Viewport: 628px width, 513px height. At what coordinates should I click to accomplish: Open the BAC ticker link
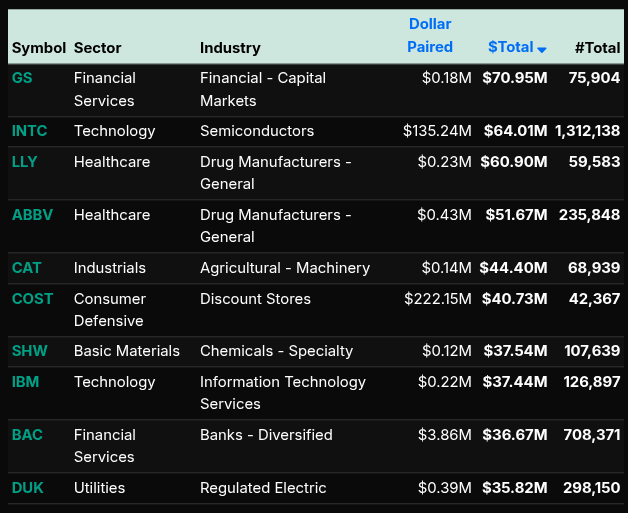[x=27, y=435]
